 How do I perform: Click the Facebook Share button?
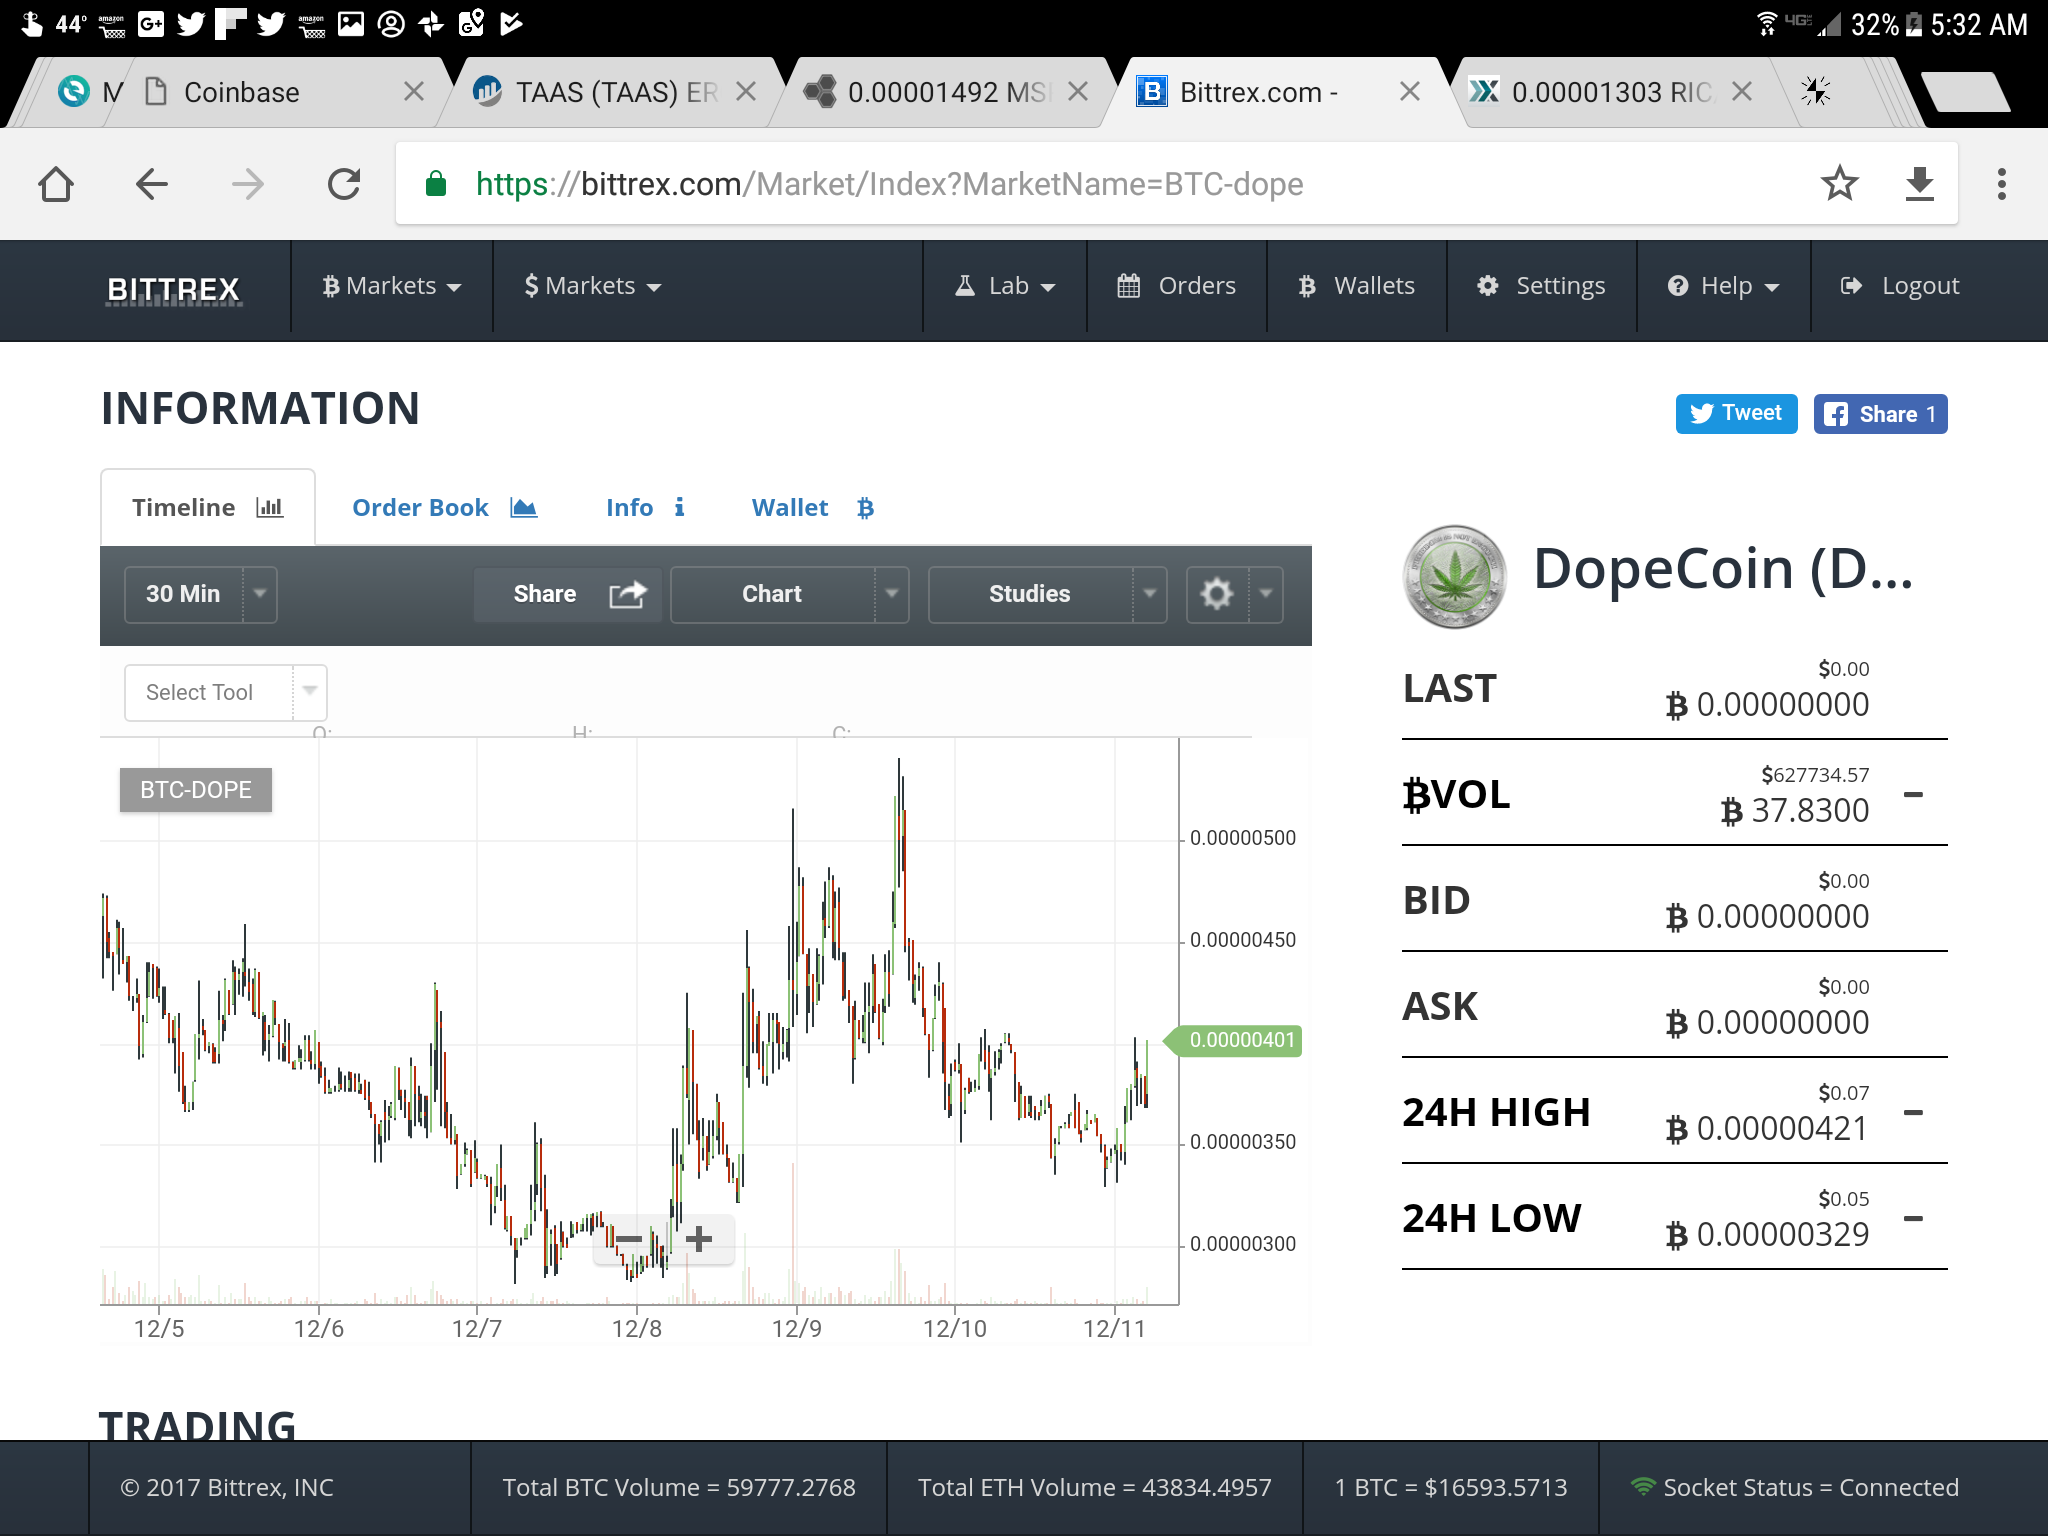coord(1880,413)
